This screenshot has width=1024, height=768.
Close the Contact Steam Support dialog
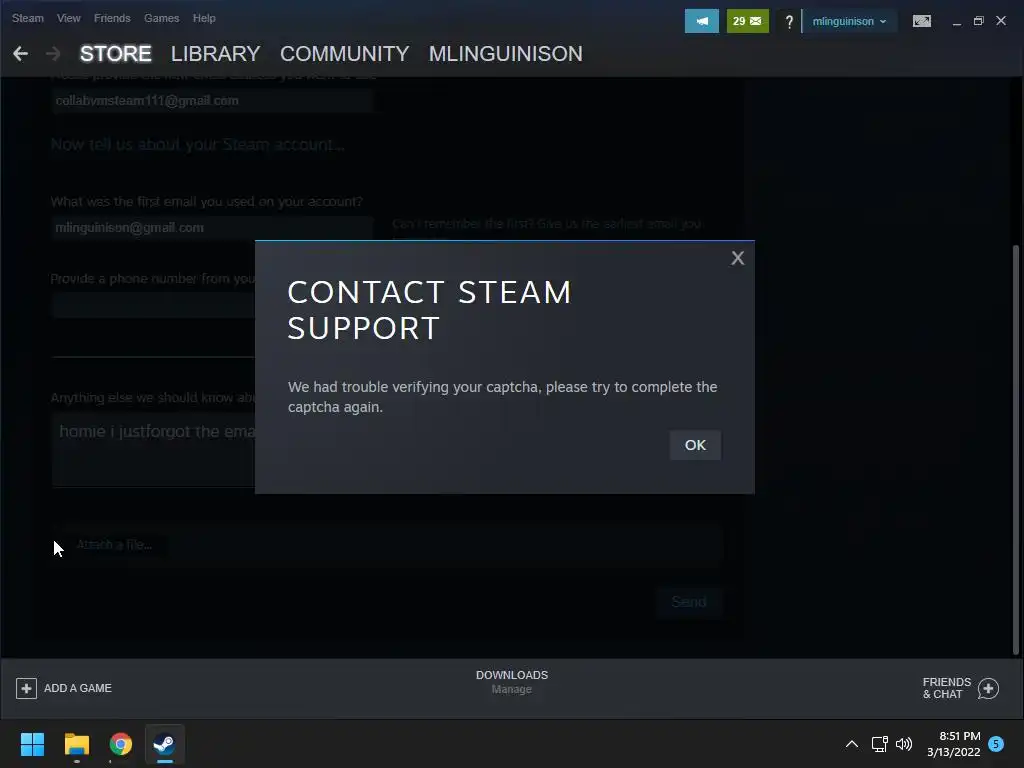pos(737,258)
